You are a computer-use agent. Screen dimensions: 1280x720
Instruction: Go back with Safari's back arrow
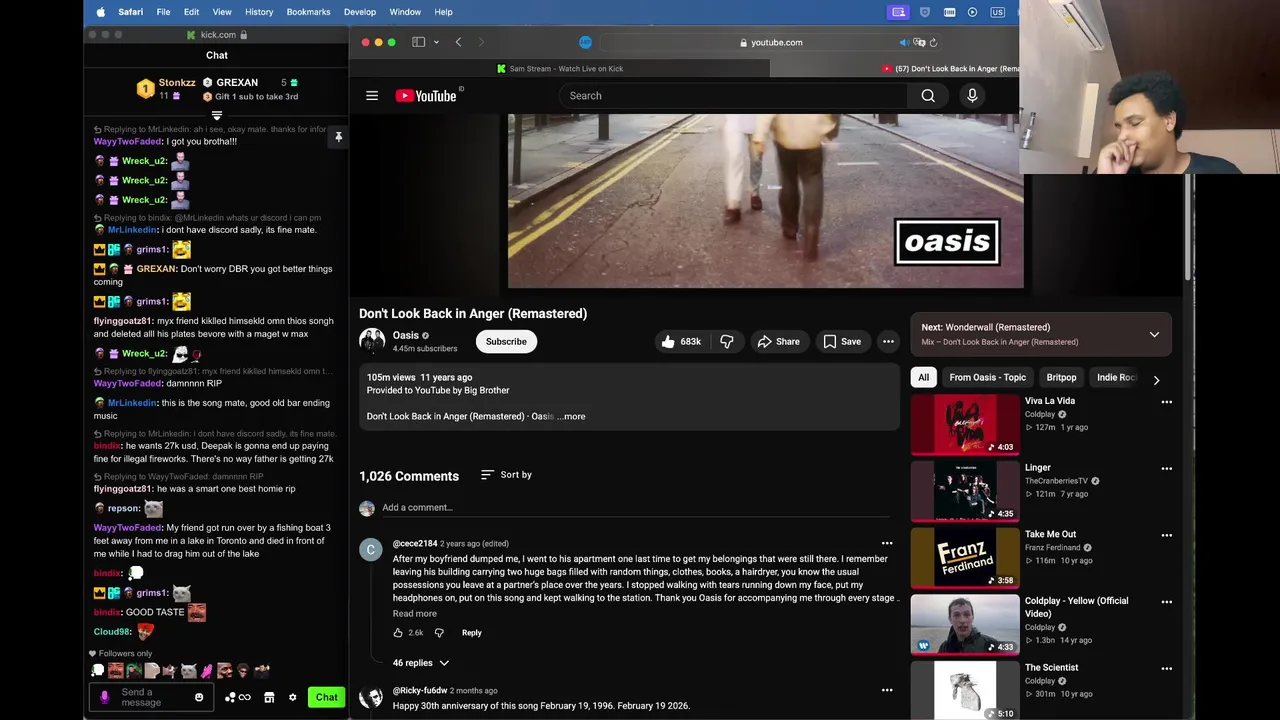click(x=458, y=42)
